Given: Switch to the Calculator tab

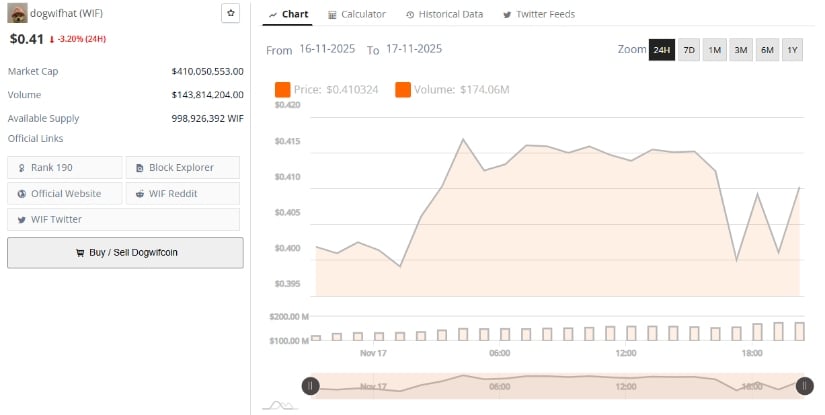Looking at the screenshot, I should (x=357, y=14).
